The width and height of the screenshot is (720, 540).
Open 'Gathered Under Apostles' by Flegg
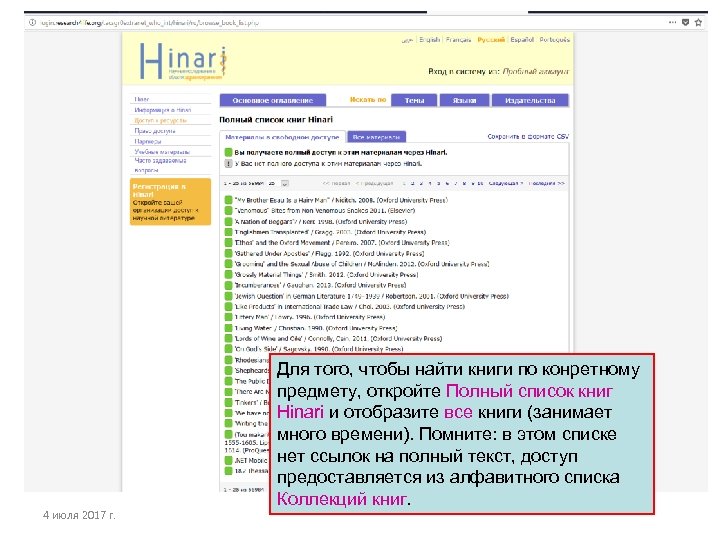pyautogui.click(x=329, y=253)
